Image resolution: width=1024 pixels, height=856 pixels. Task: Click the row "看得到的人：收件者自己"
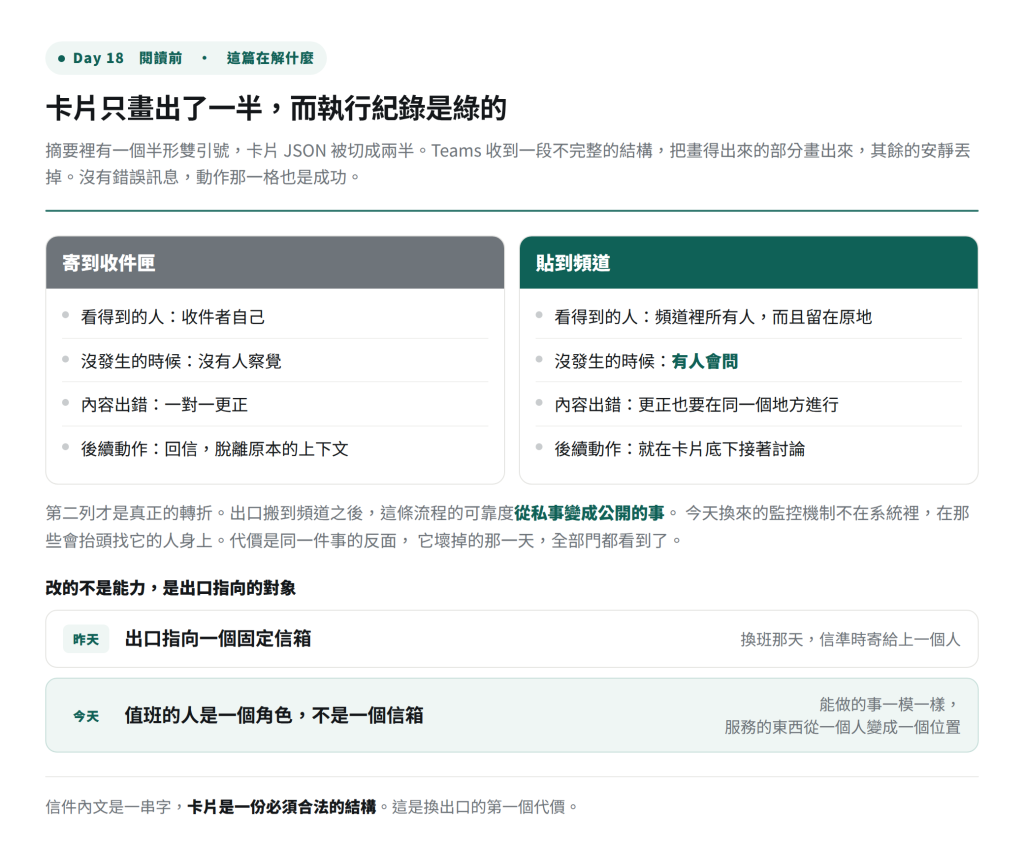(x=275, y=317)
